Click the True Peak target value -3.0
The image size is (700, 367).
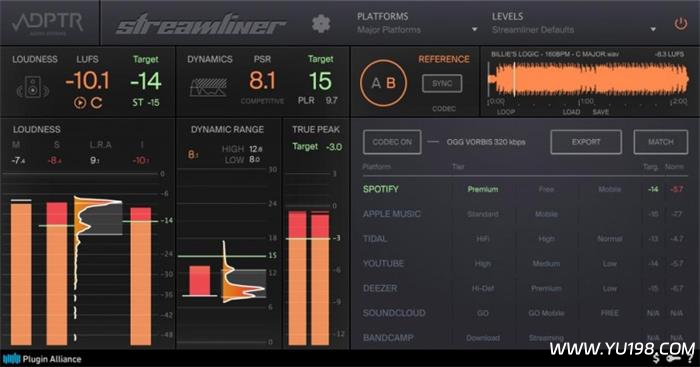coord(334,146)
